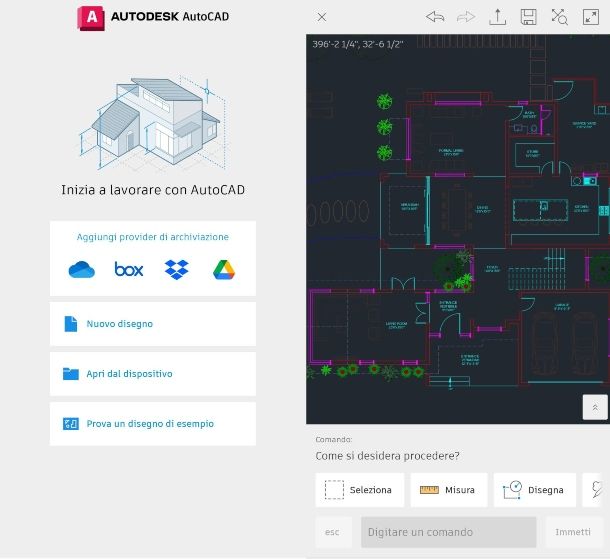The width and height of the screenshot is (610, 559).
Task: Expand panel with double chevron button
Action: [595, 407]
